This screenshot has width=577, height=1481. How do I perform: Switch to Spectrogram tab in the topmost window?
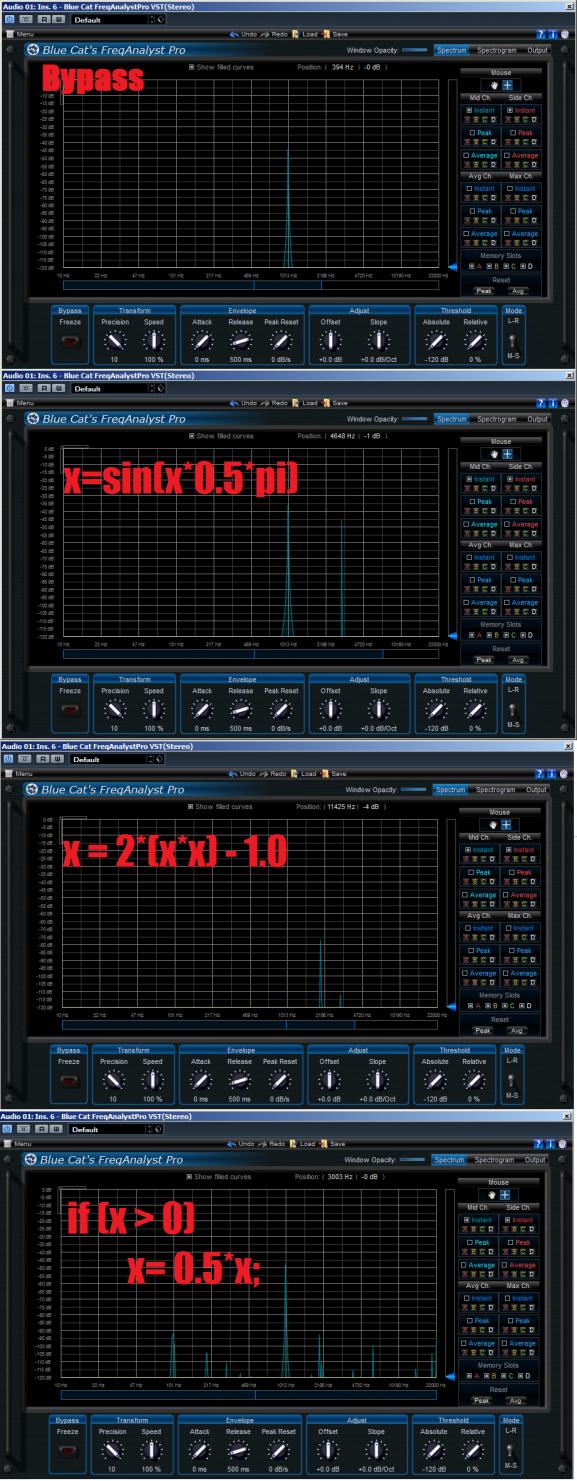(x=498, y=50)
